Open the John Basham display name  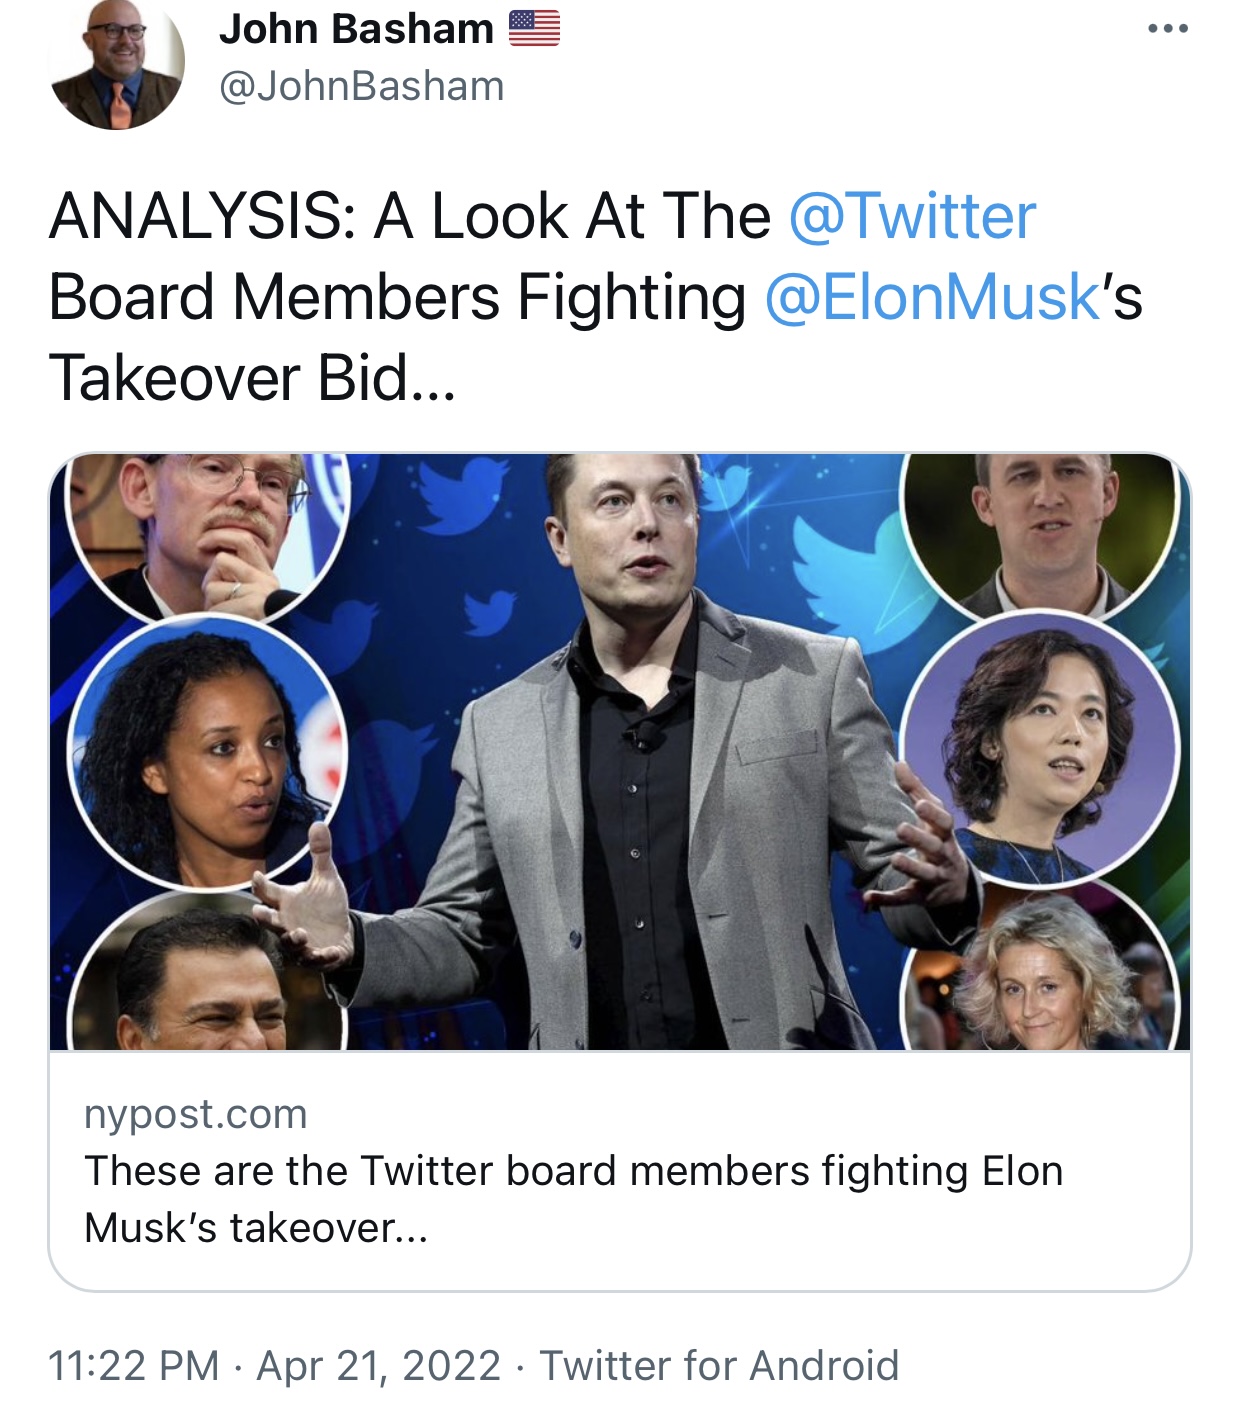pos(356,29)
